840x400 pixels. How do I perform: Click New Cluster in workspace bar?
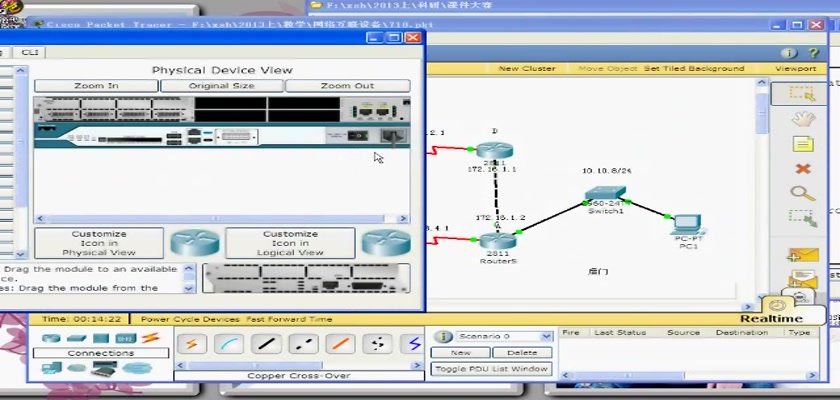(527, 69)
